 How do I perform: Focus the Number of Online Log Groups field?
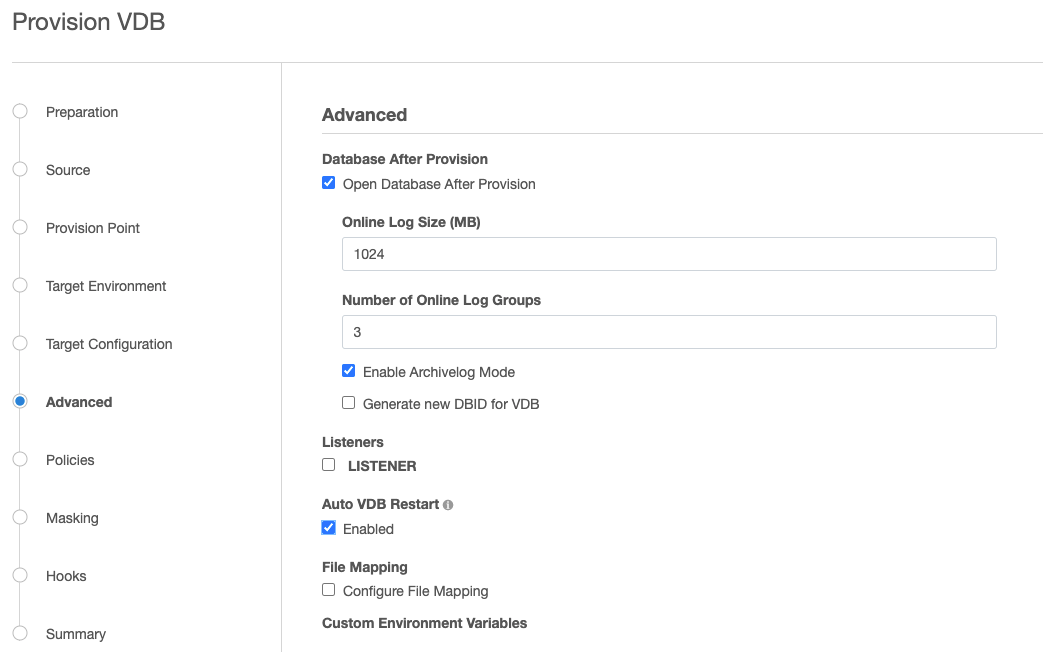coord(669,332)
